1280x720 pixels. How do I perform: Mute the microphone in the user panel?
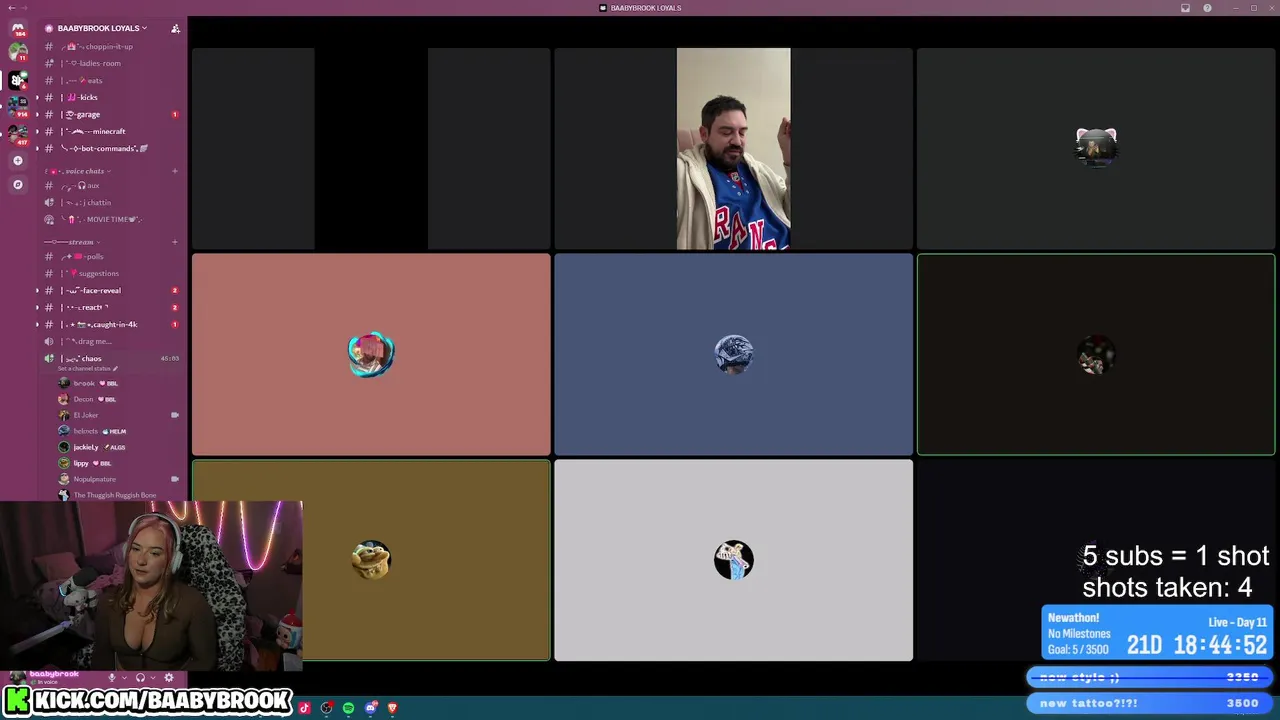click(x=112, y=678)
